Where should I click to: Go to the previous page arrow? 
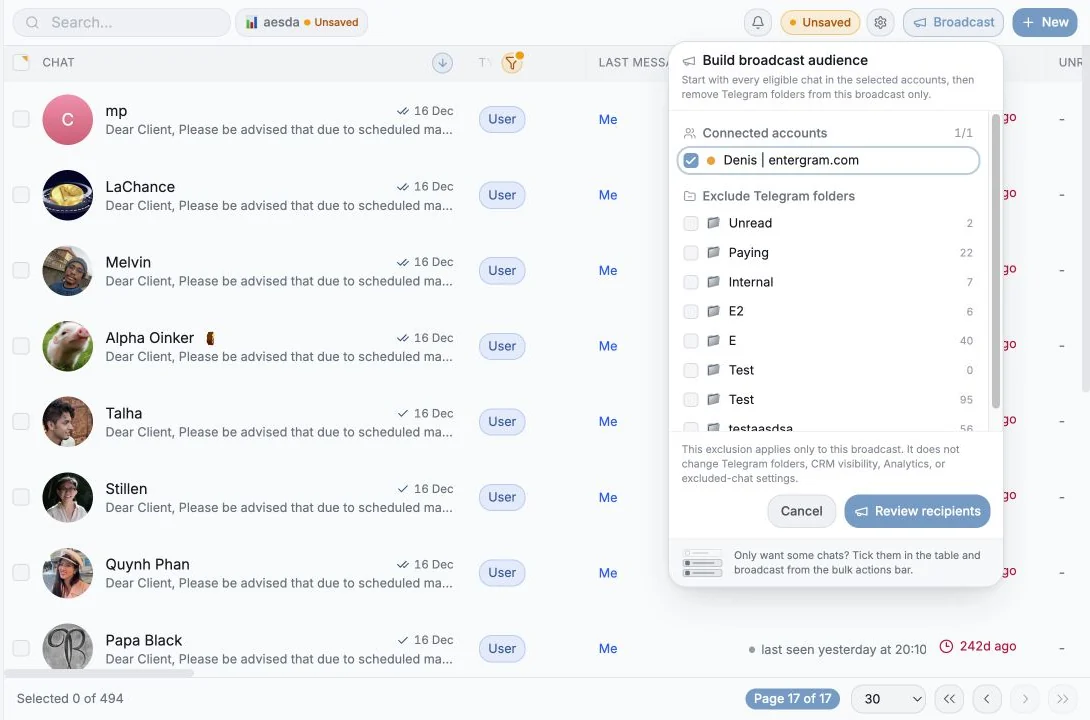[986, 699]
